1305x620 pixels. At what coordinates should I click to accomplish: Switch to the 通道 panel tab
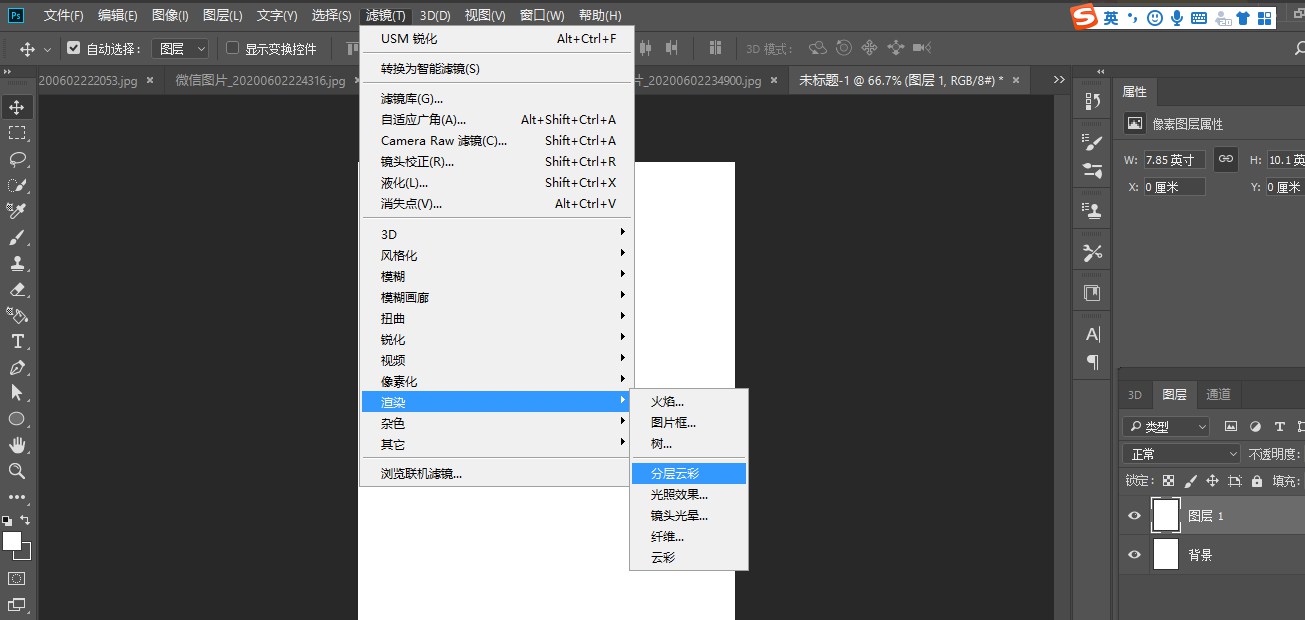(1218, 394)
